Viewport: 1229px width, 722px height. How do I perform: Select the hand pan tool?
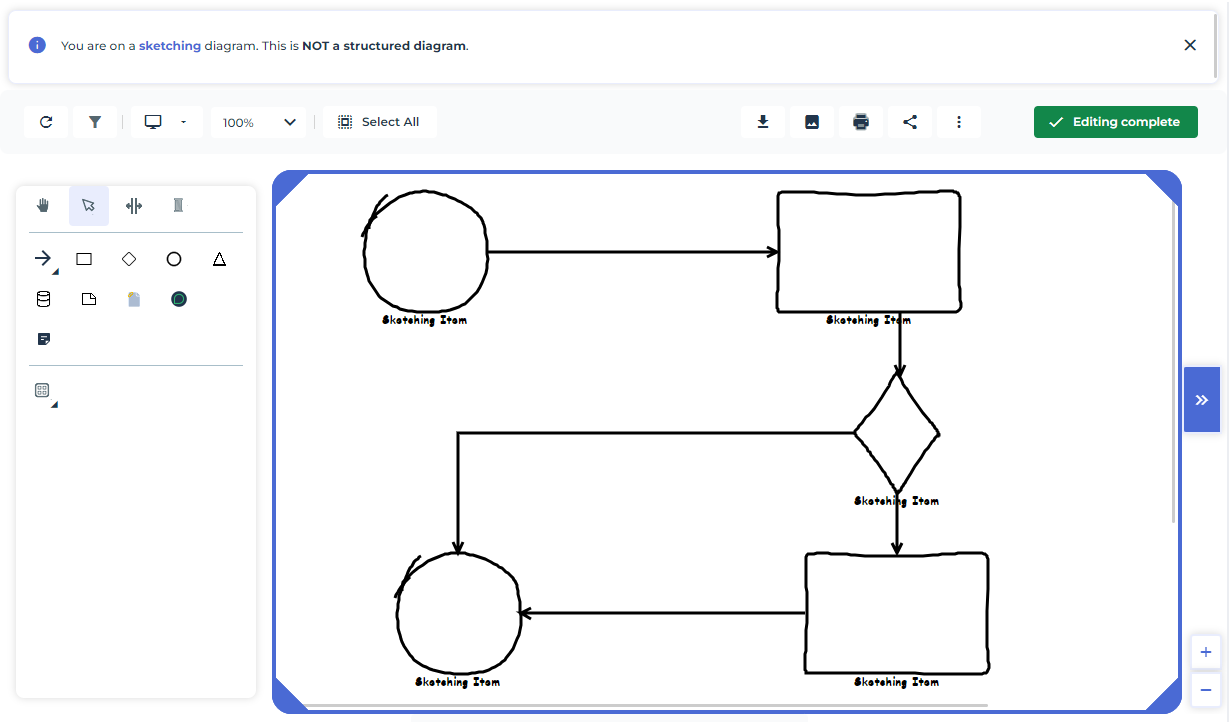click(x=43, y=205)
